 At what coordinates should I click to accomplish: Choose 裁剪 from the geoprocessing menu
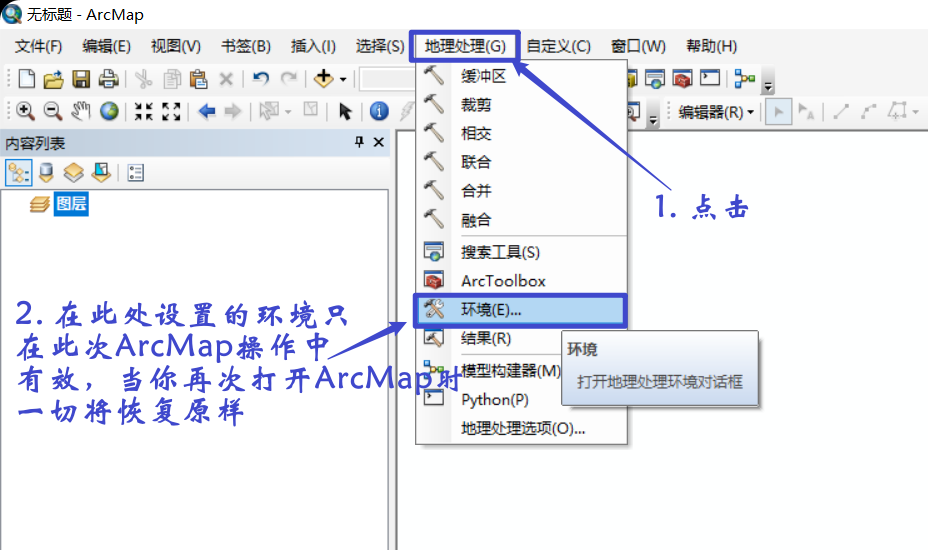click(x=521, y=105)
